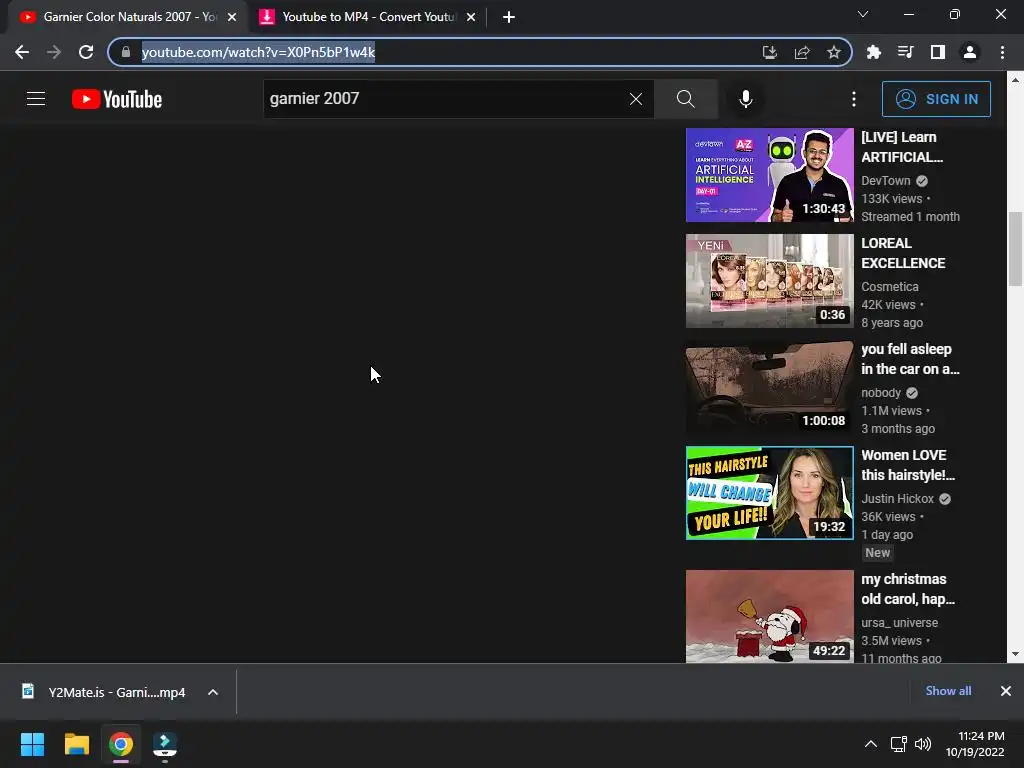Open 'my christmas old carol' title

coord(908,589)
